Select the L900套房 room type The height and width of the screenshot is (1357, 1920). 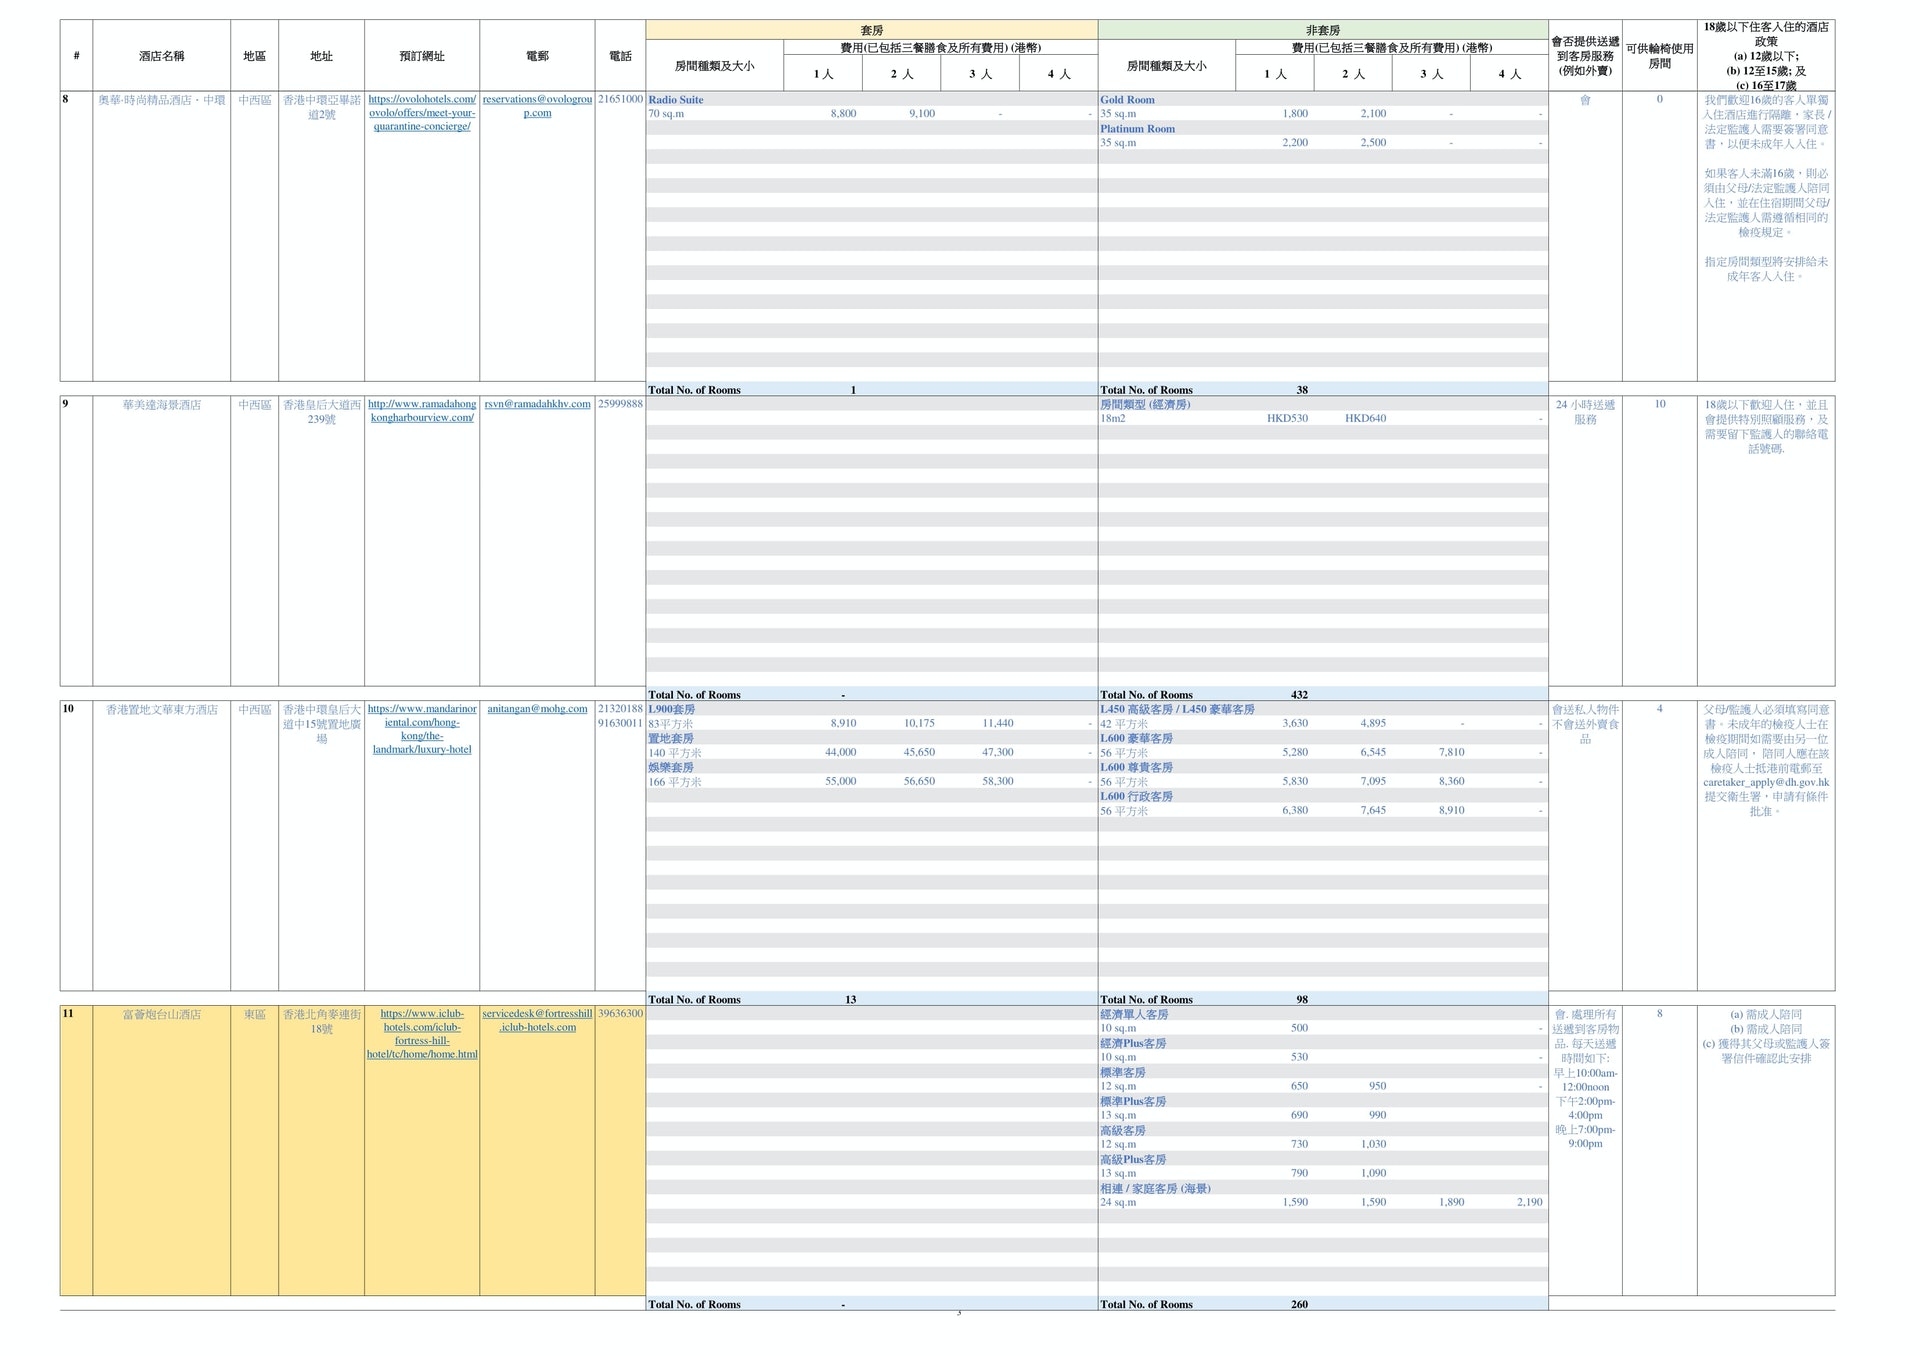(671, 710)
